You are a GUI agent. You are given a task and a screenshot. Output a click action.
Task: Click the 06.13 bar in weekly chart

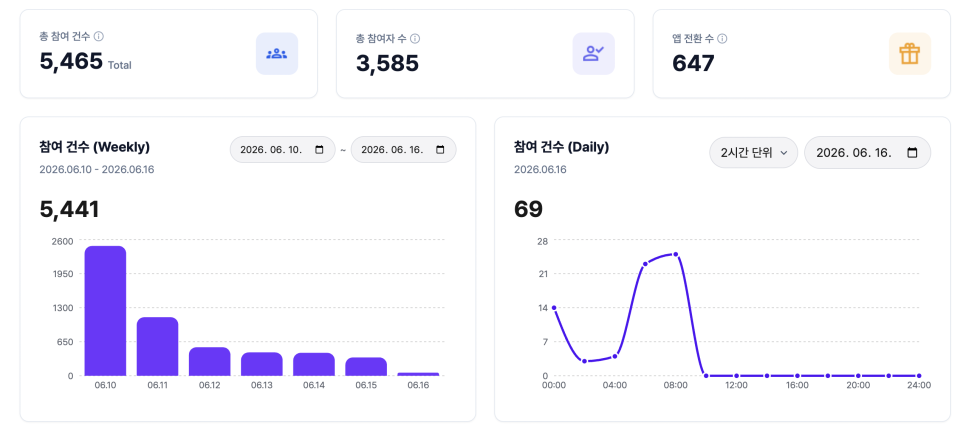click(262, 364)
